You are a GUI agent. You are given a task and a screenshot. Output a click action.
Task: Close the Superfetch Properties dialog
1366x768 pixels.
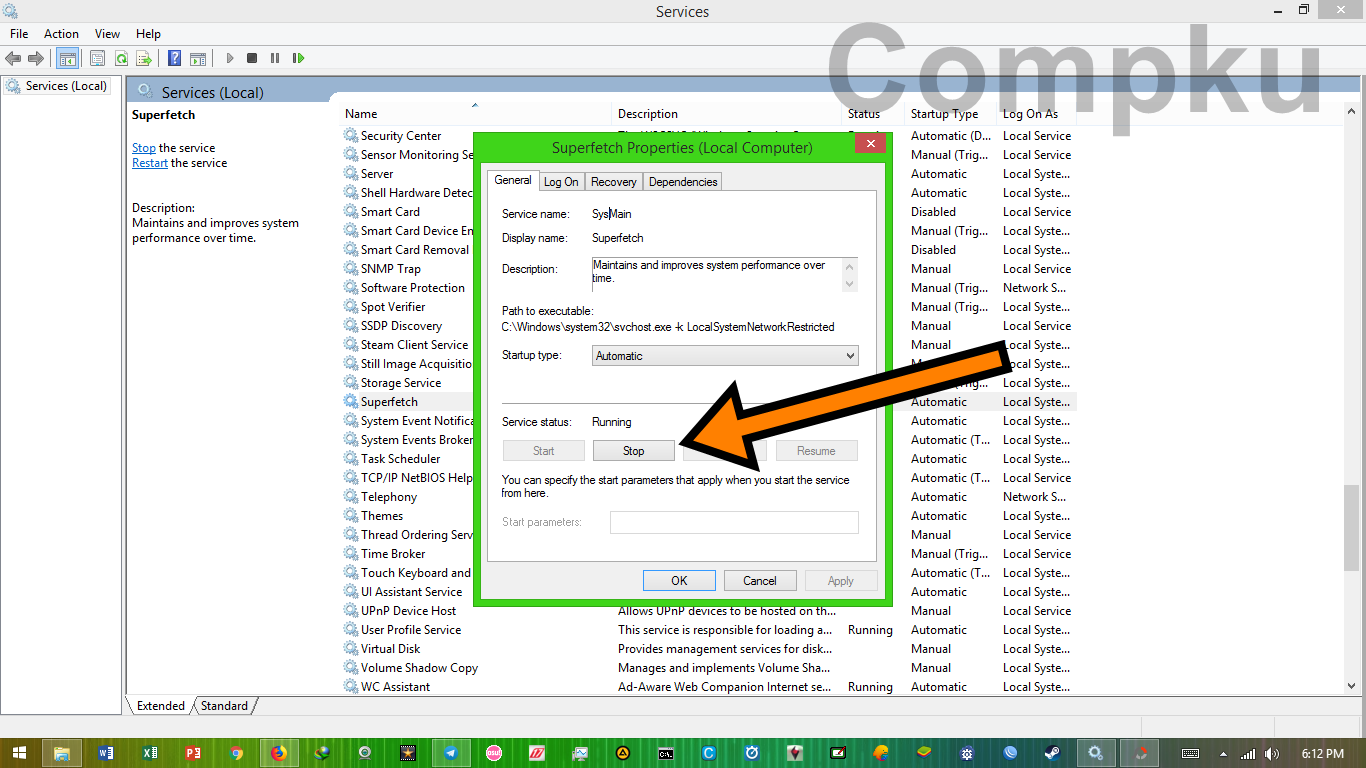(870, 144)
